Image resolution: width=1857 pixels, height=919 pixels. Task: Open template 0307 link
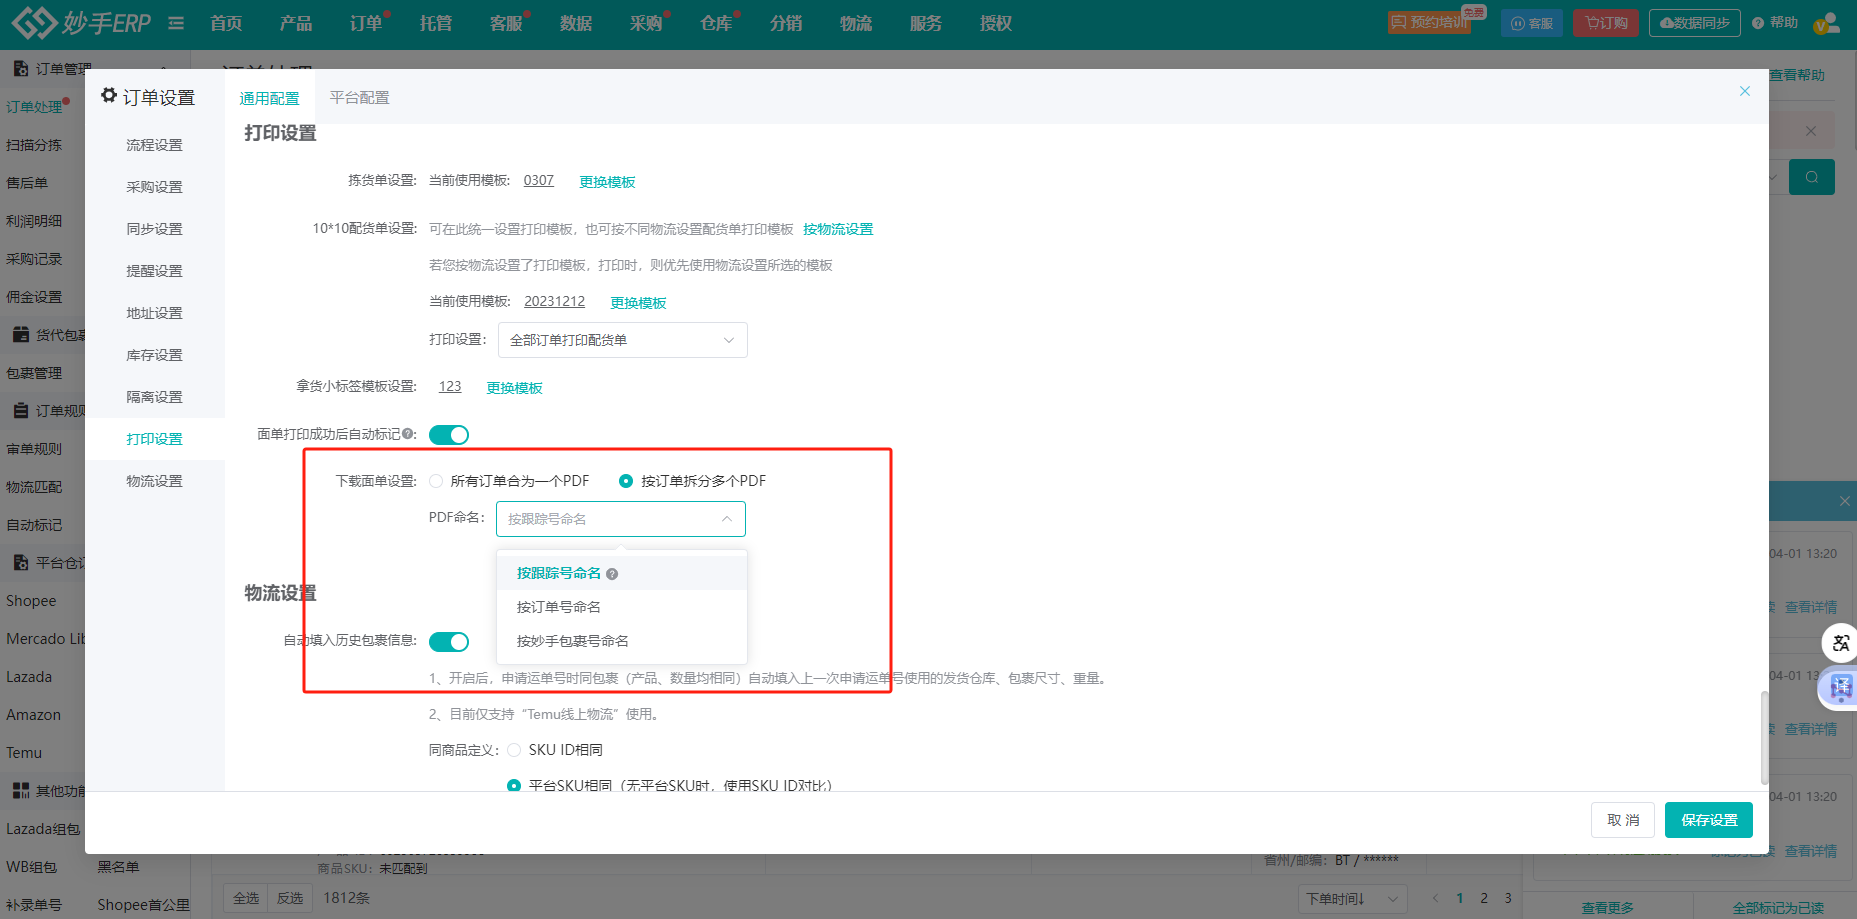click(x=538, y=180)
